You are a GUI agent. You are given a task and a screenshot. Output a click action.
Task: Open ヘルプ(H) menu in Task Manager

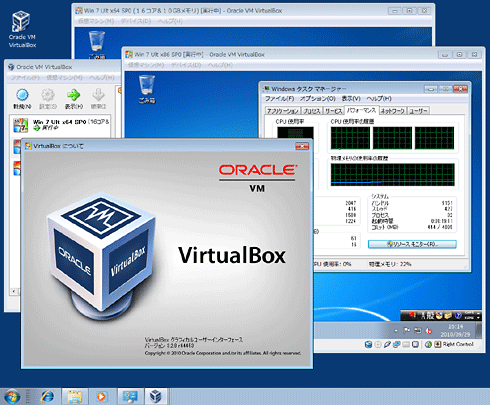click(379, 99)
